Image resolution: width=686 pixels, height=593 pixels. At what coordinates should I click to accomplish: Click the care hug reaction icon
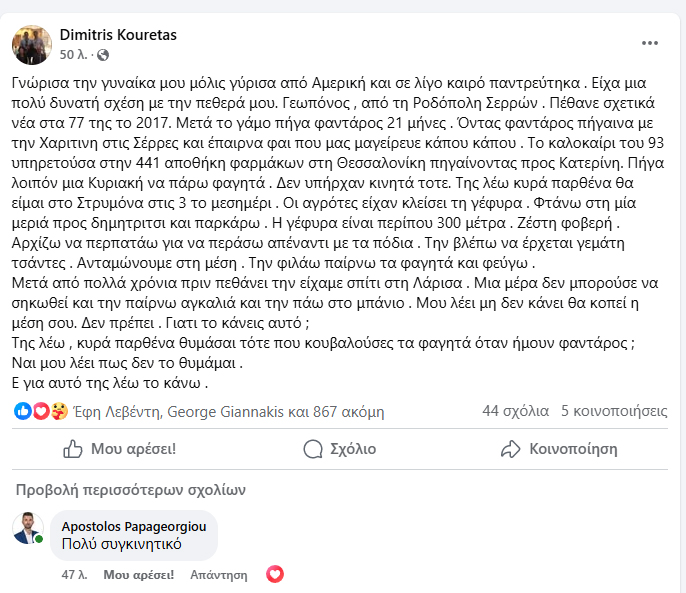click(x=58, y=411)
